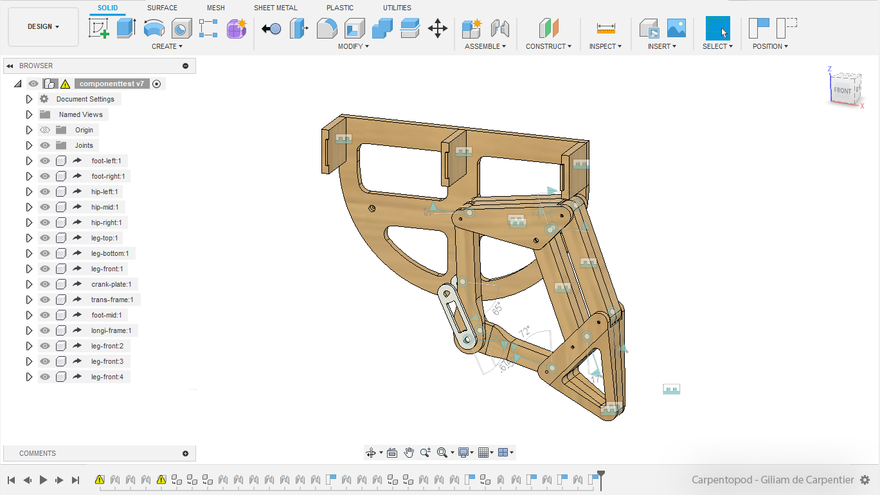Click the Offset Plane icon under Construct
This screenshot has height=495, width=880.
[x=549, y=28]
